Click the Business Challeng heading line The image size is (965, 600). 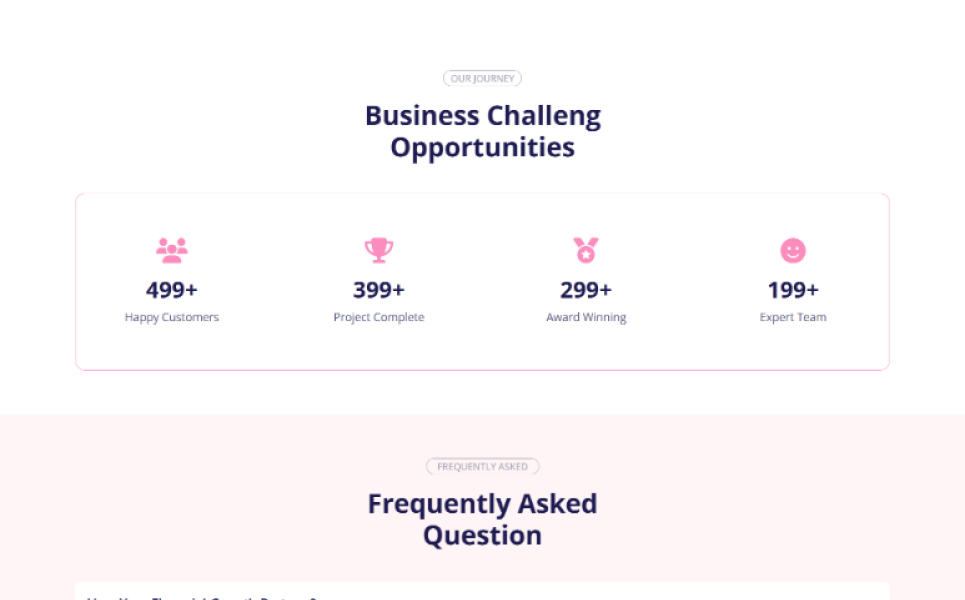482,116
